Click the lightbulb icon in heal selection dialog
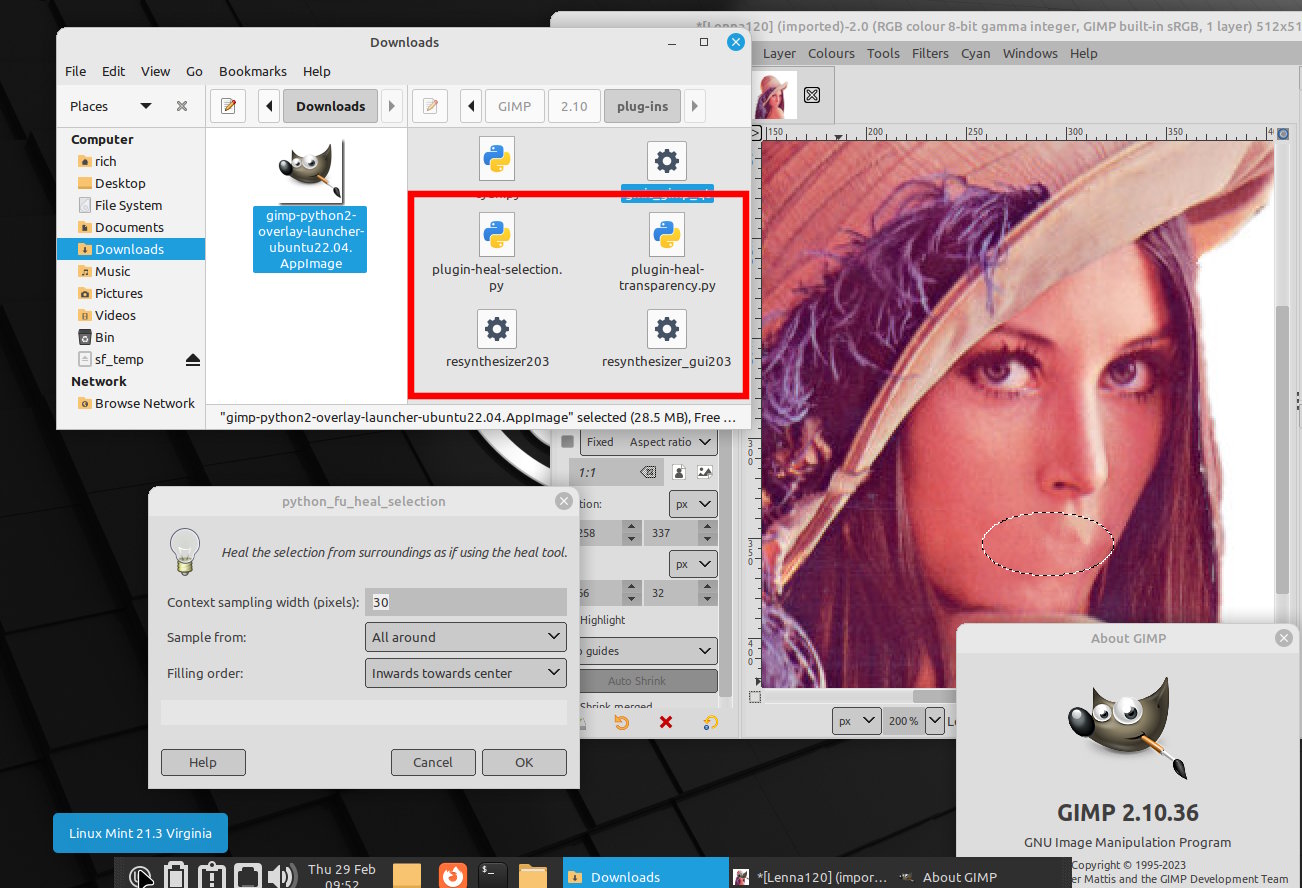Screen dimensions: 1302x888 click(184, 551)
